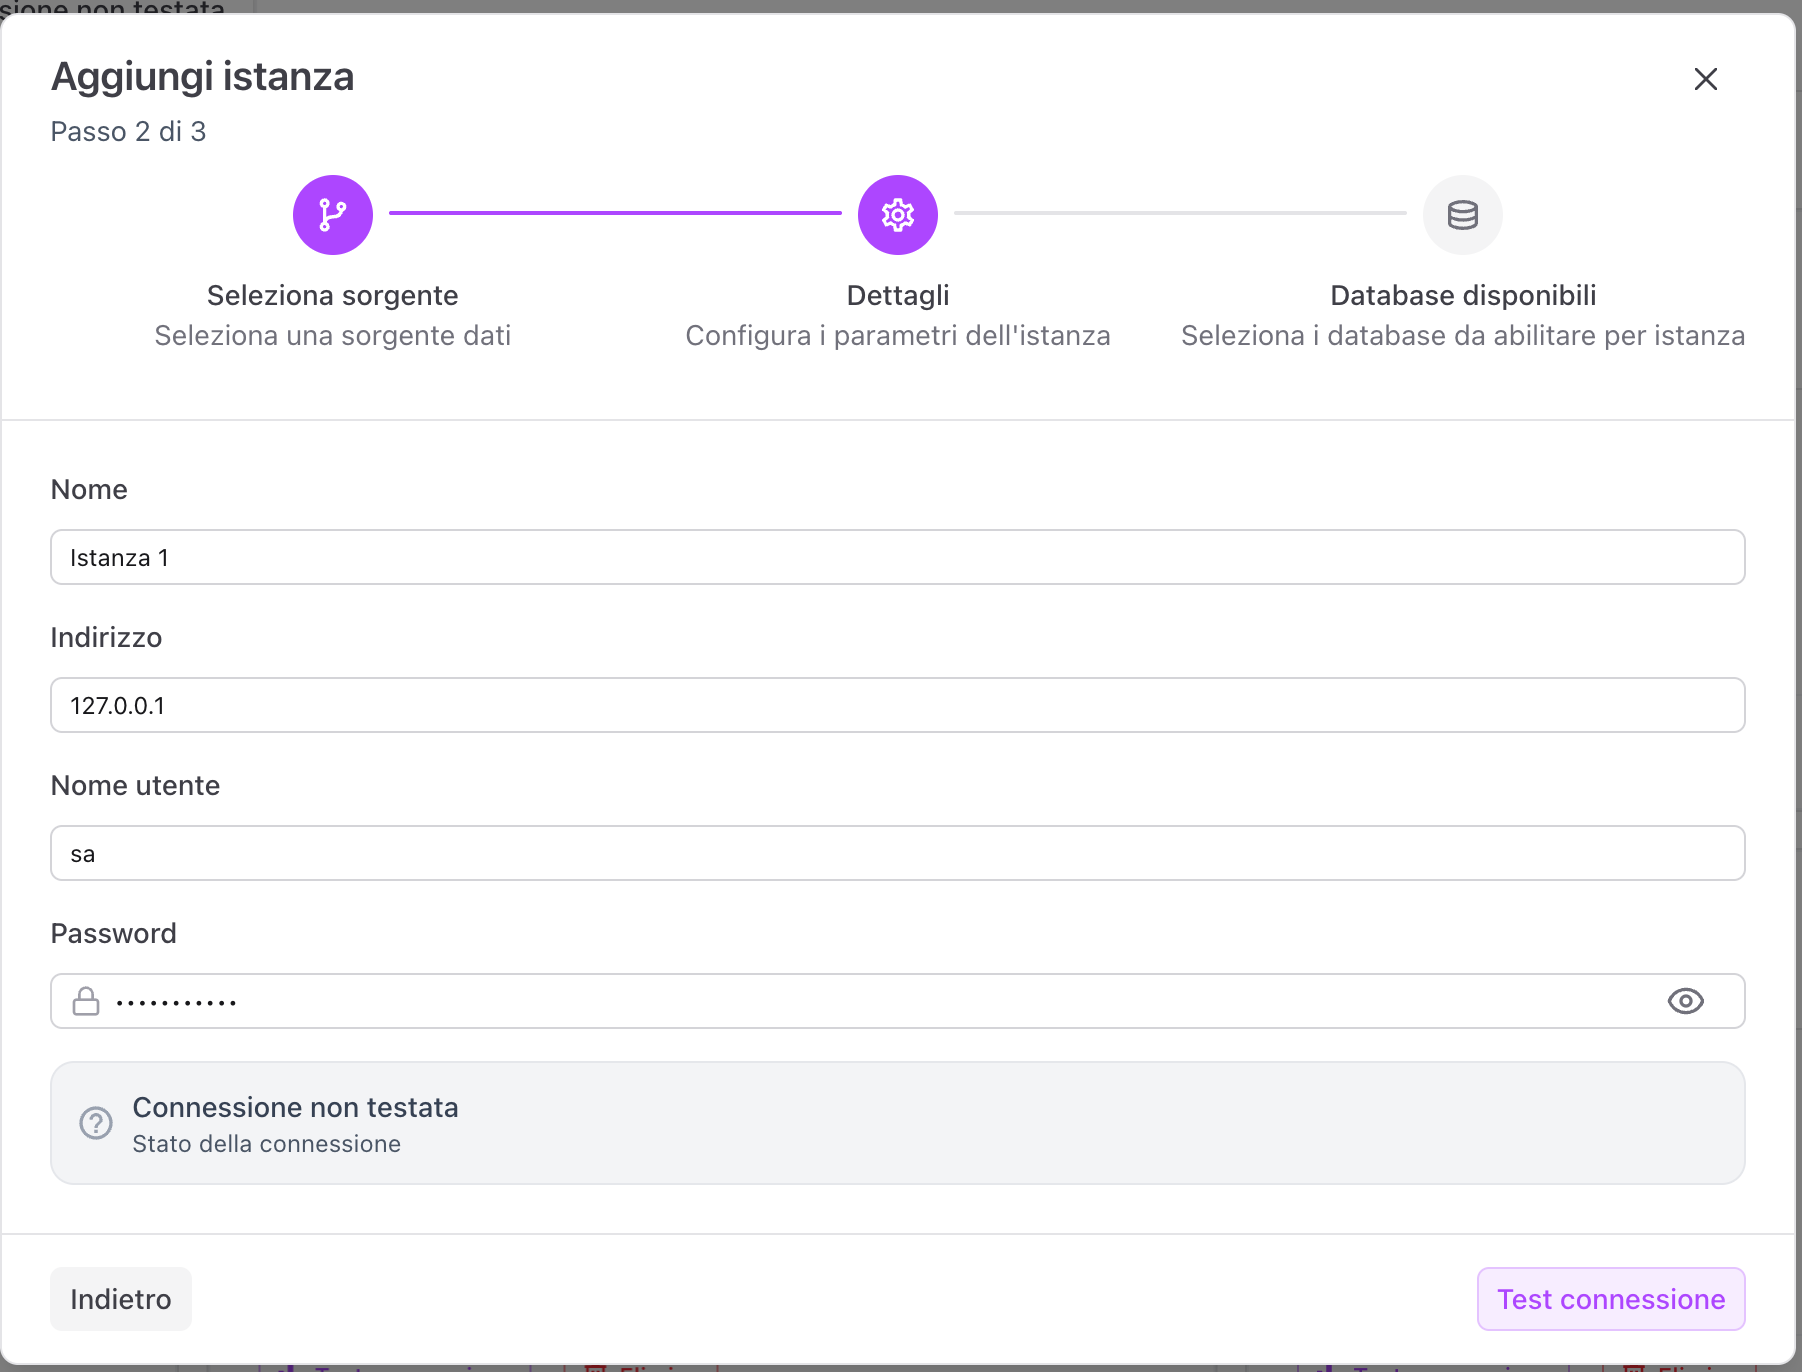
Task: Click the purple progress line between steps
Action: tap(615, 213)
